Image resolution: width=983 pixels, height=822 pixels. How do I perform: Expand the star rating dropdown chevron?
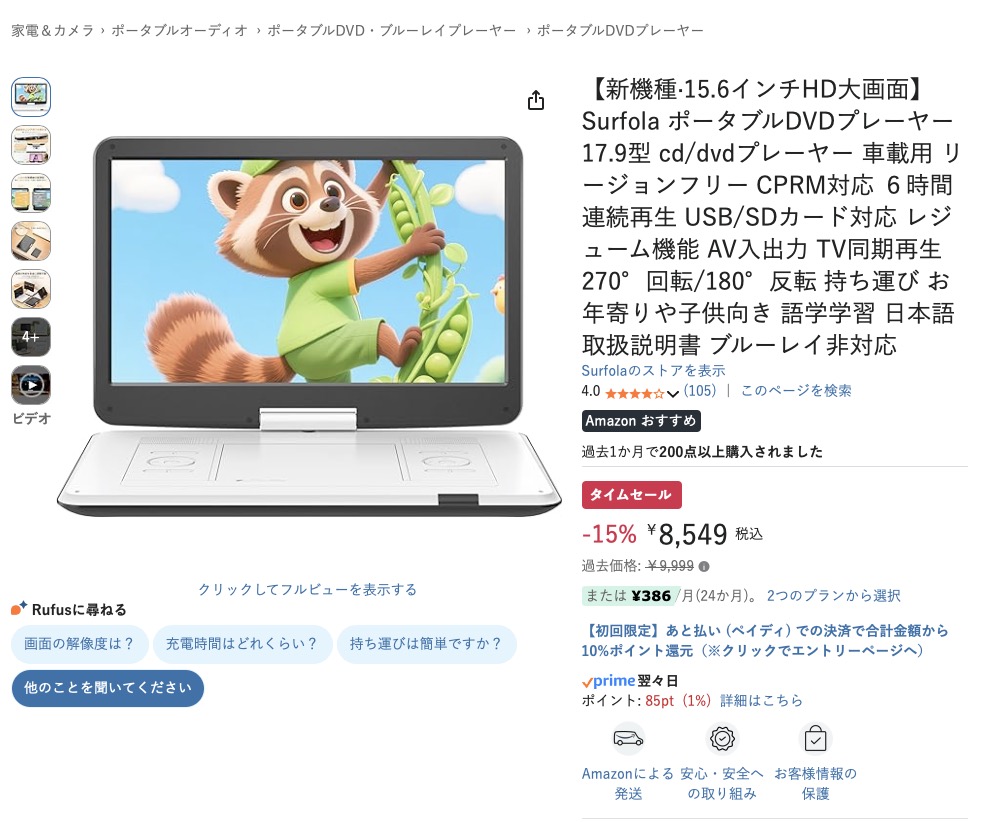pyautogui.click(x=673, y=394)
